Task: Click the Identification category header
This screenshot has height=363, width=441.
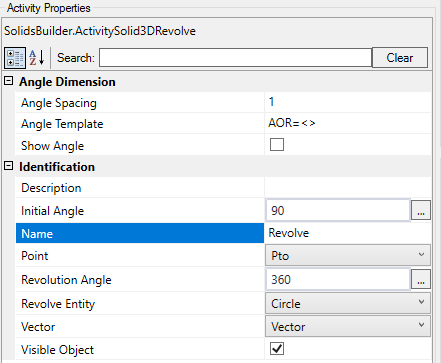Action: (57, 167)
